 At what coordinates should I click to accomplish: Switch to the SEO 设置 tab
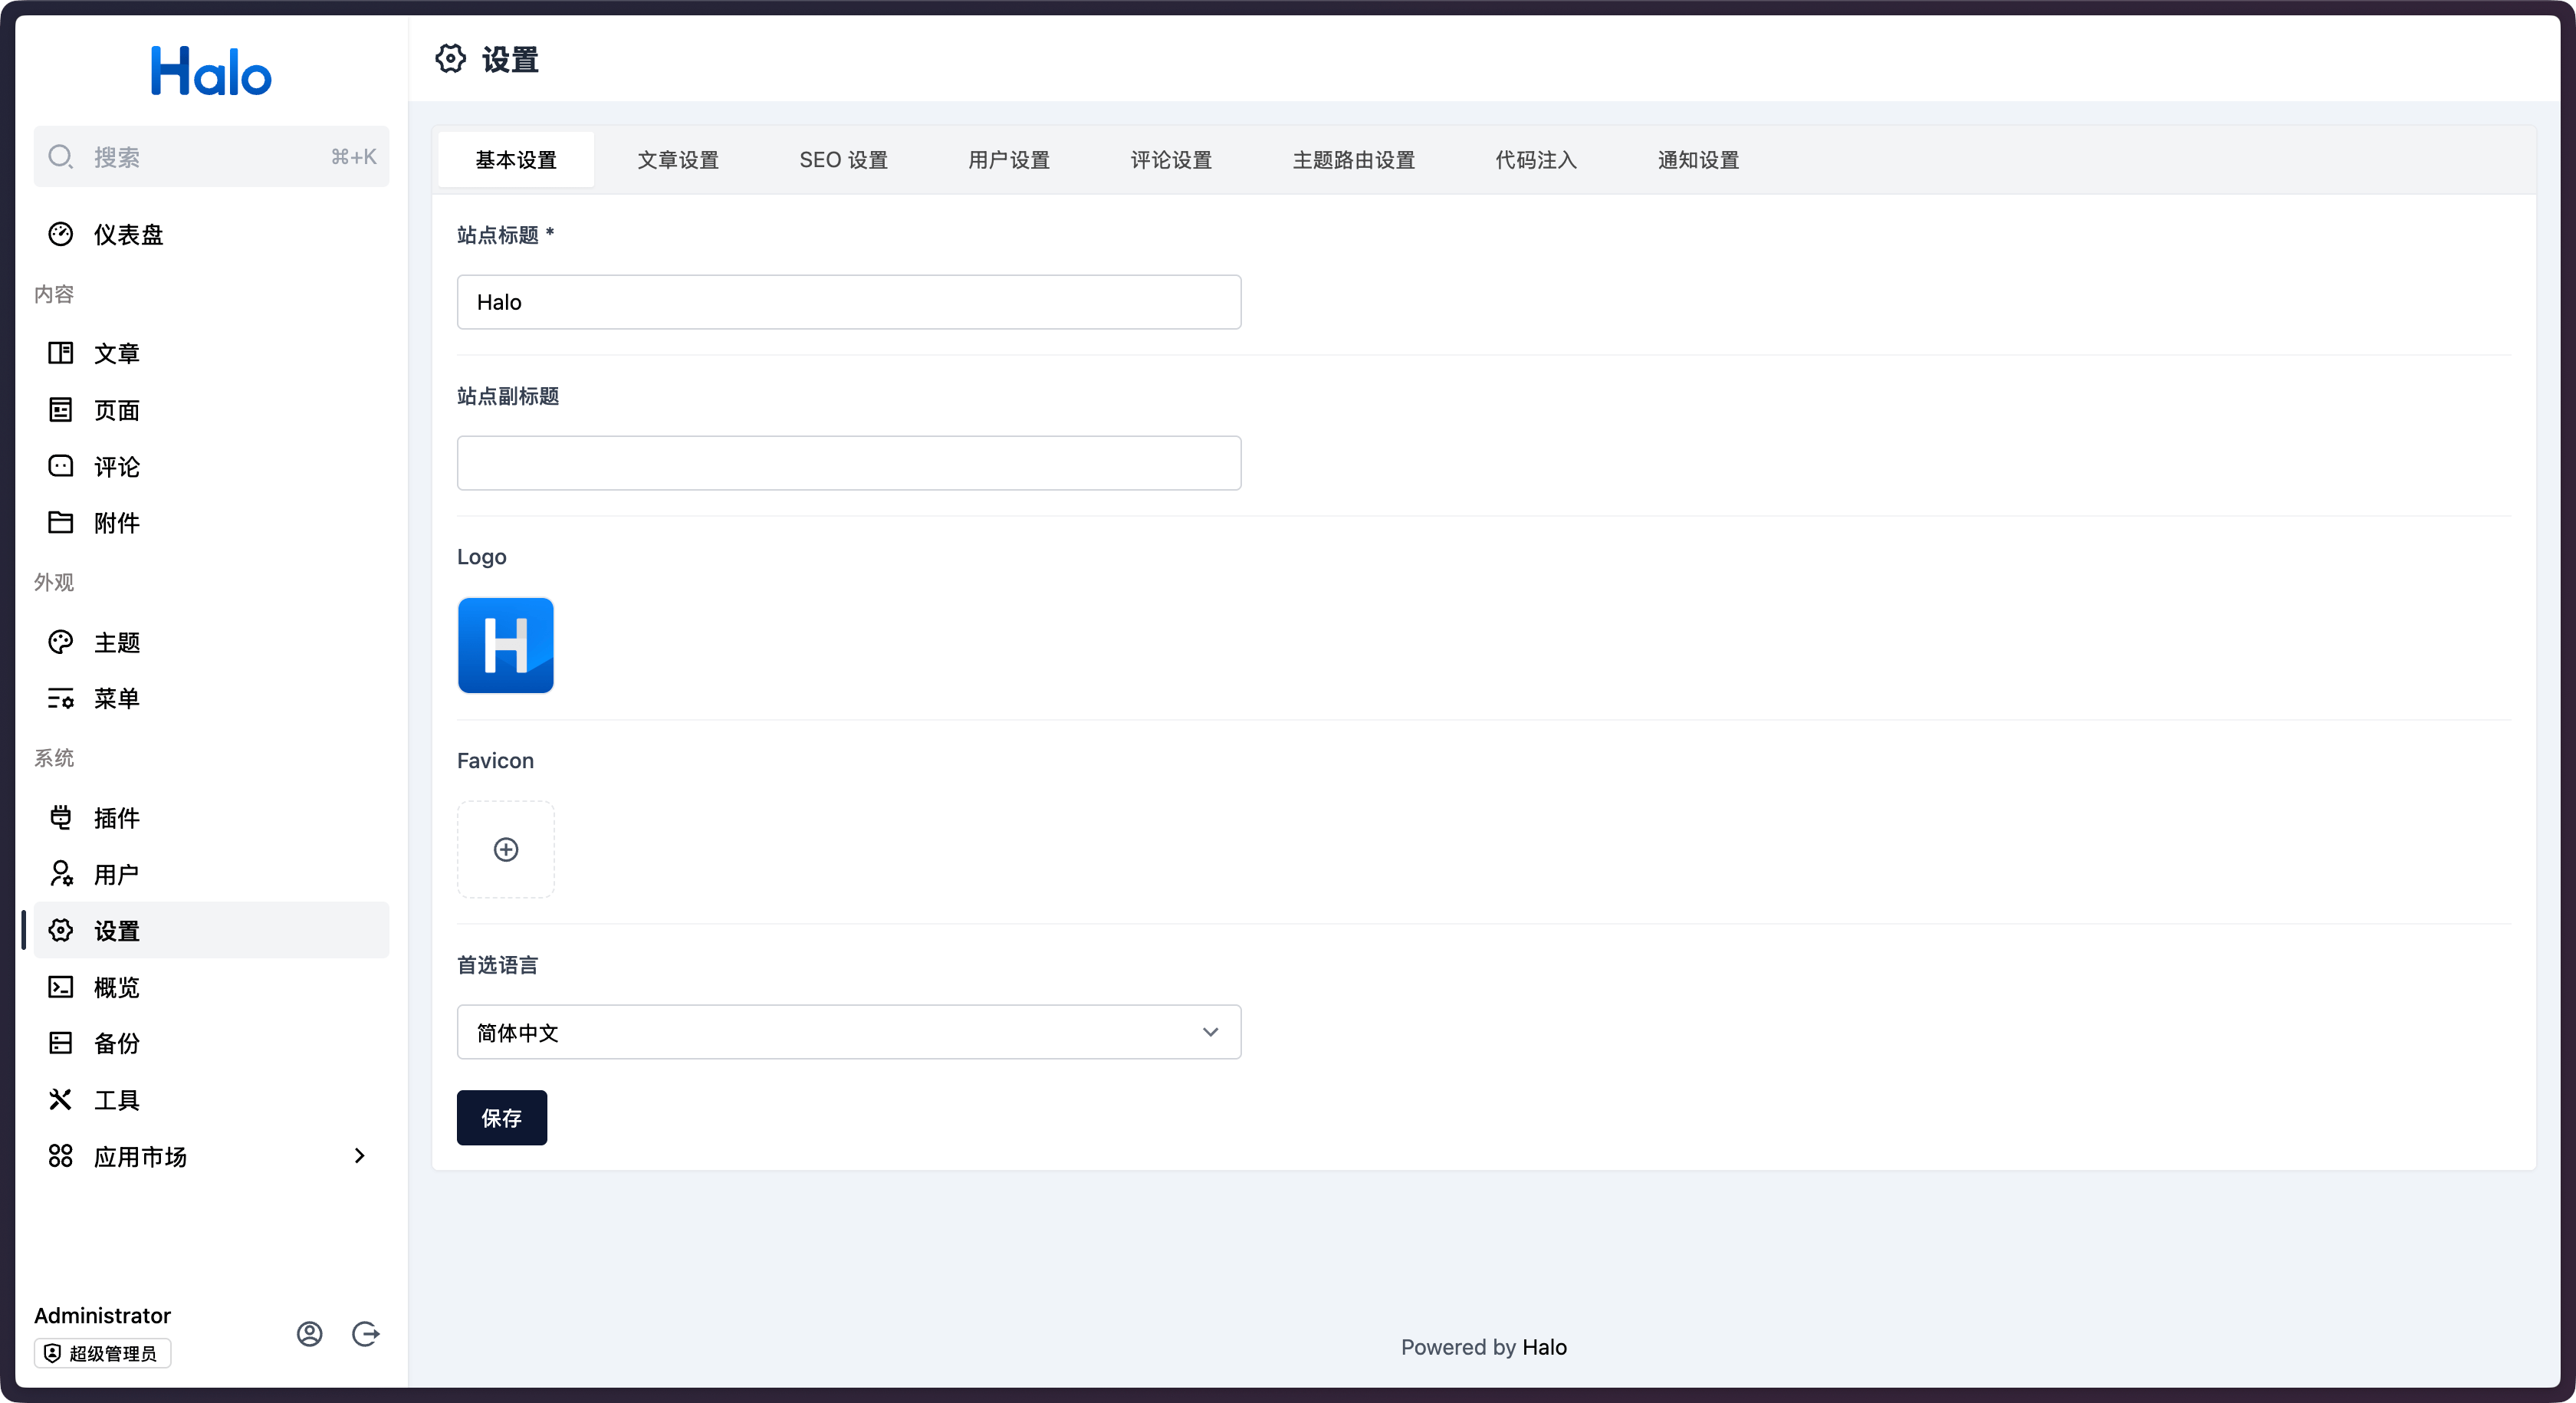point(843,160)
